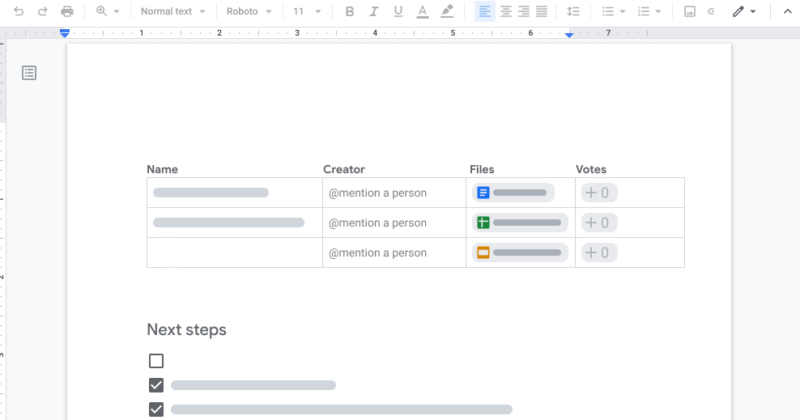
Task: Open the editing mode pencil menu
Action: [x=743, y=12]
